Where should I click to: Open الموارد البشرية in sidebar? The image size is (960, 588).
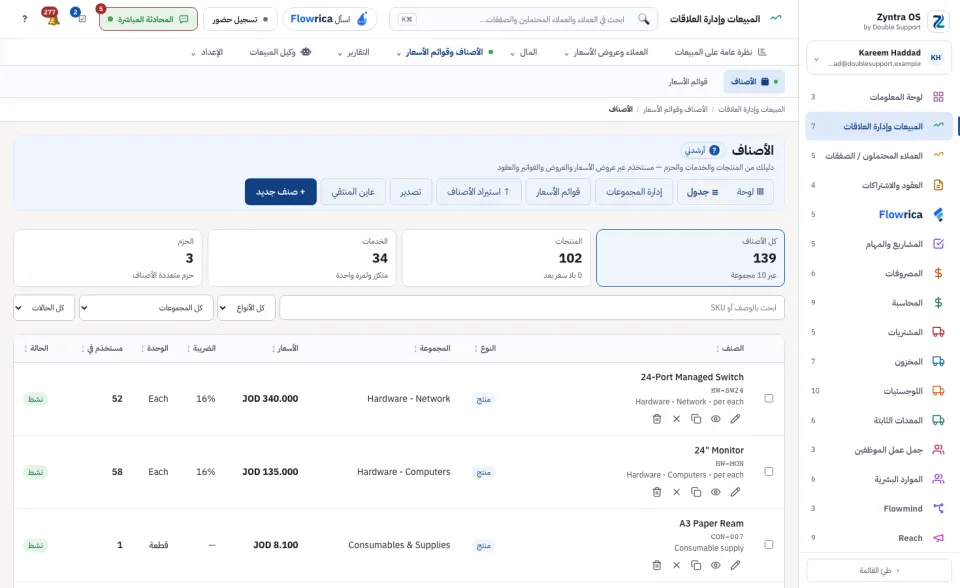click(879, 479)
